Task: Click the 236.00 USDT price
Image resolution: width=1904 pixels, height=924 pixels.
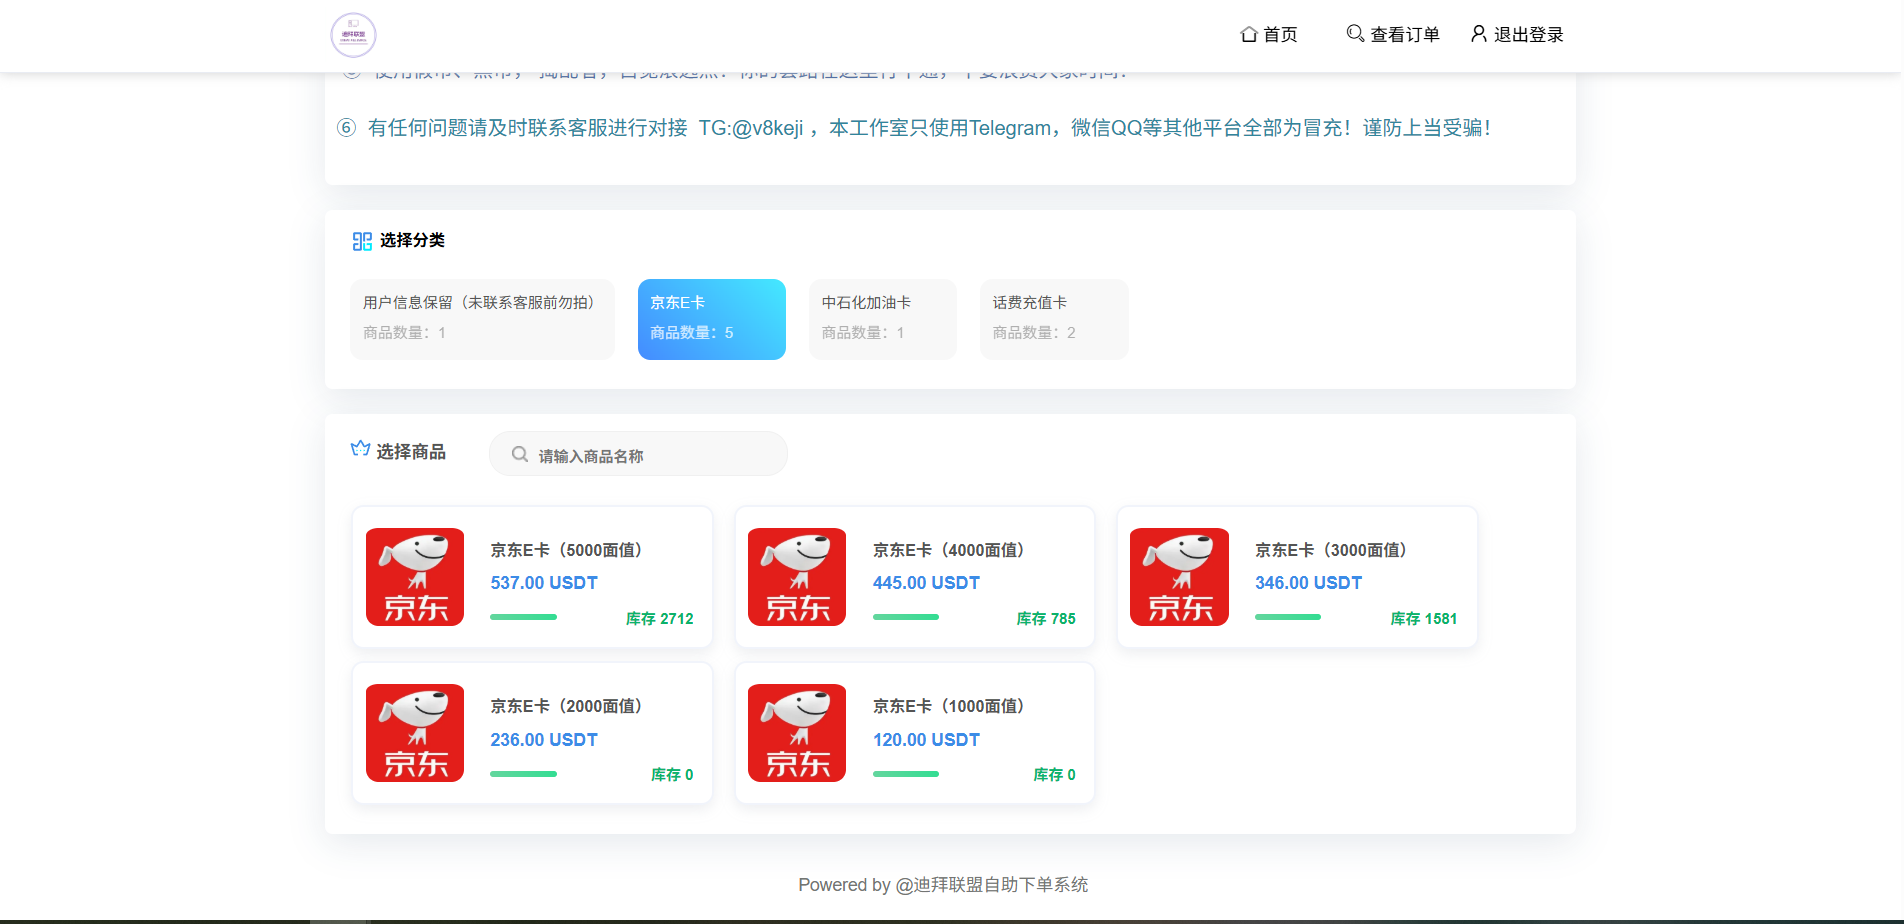Action: 544,740
